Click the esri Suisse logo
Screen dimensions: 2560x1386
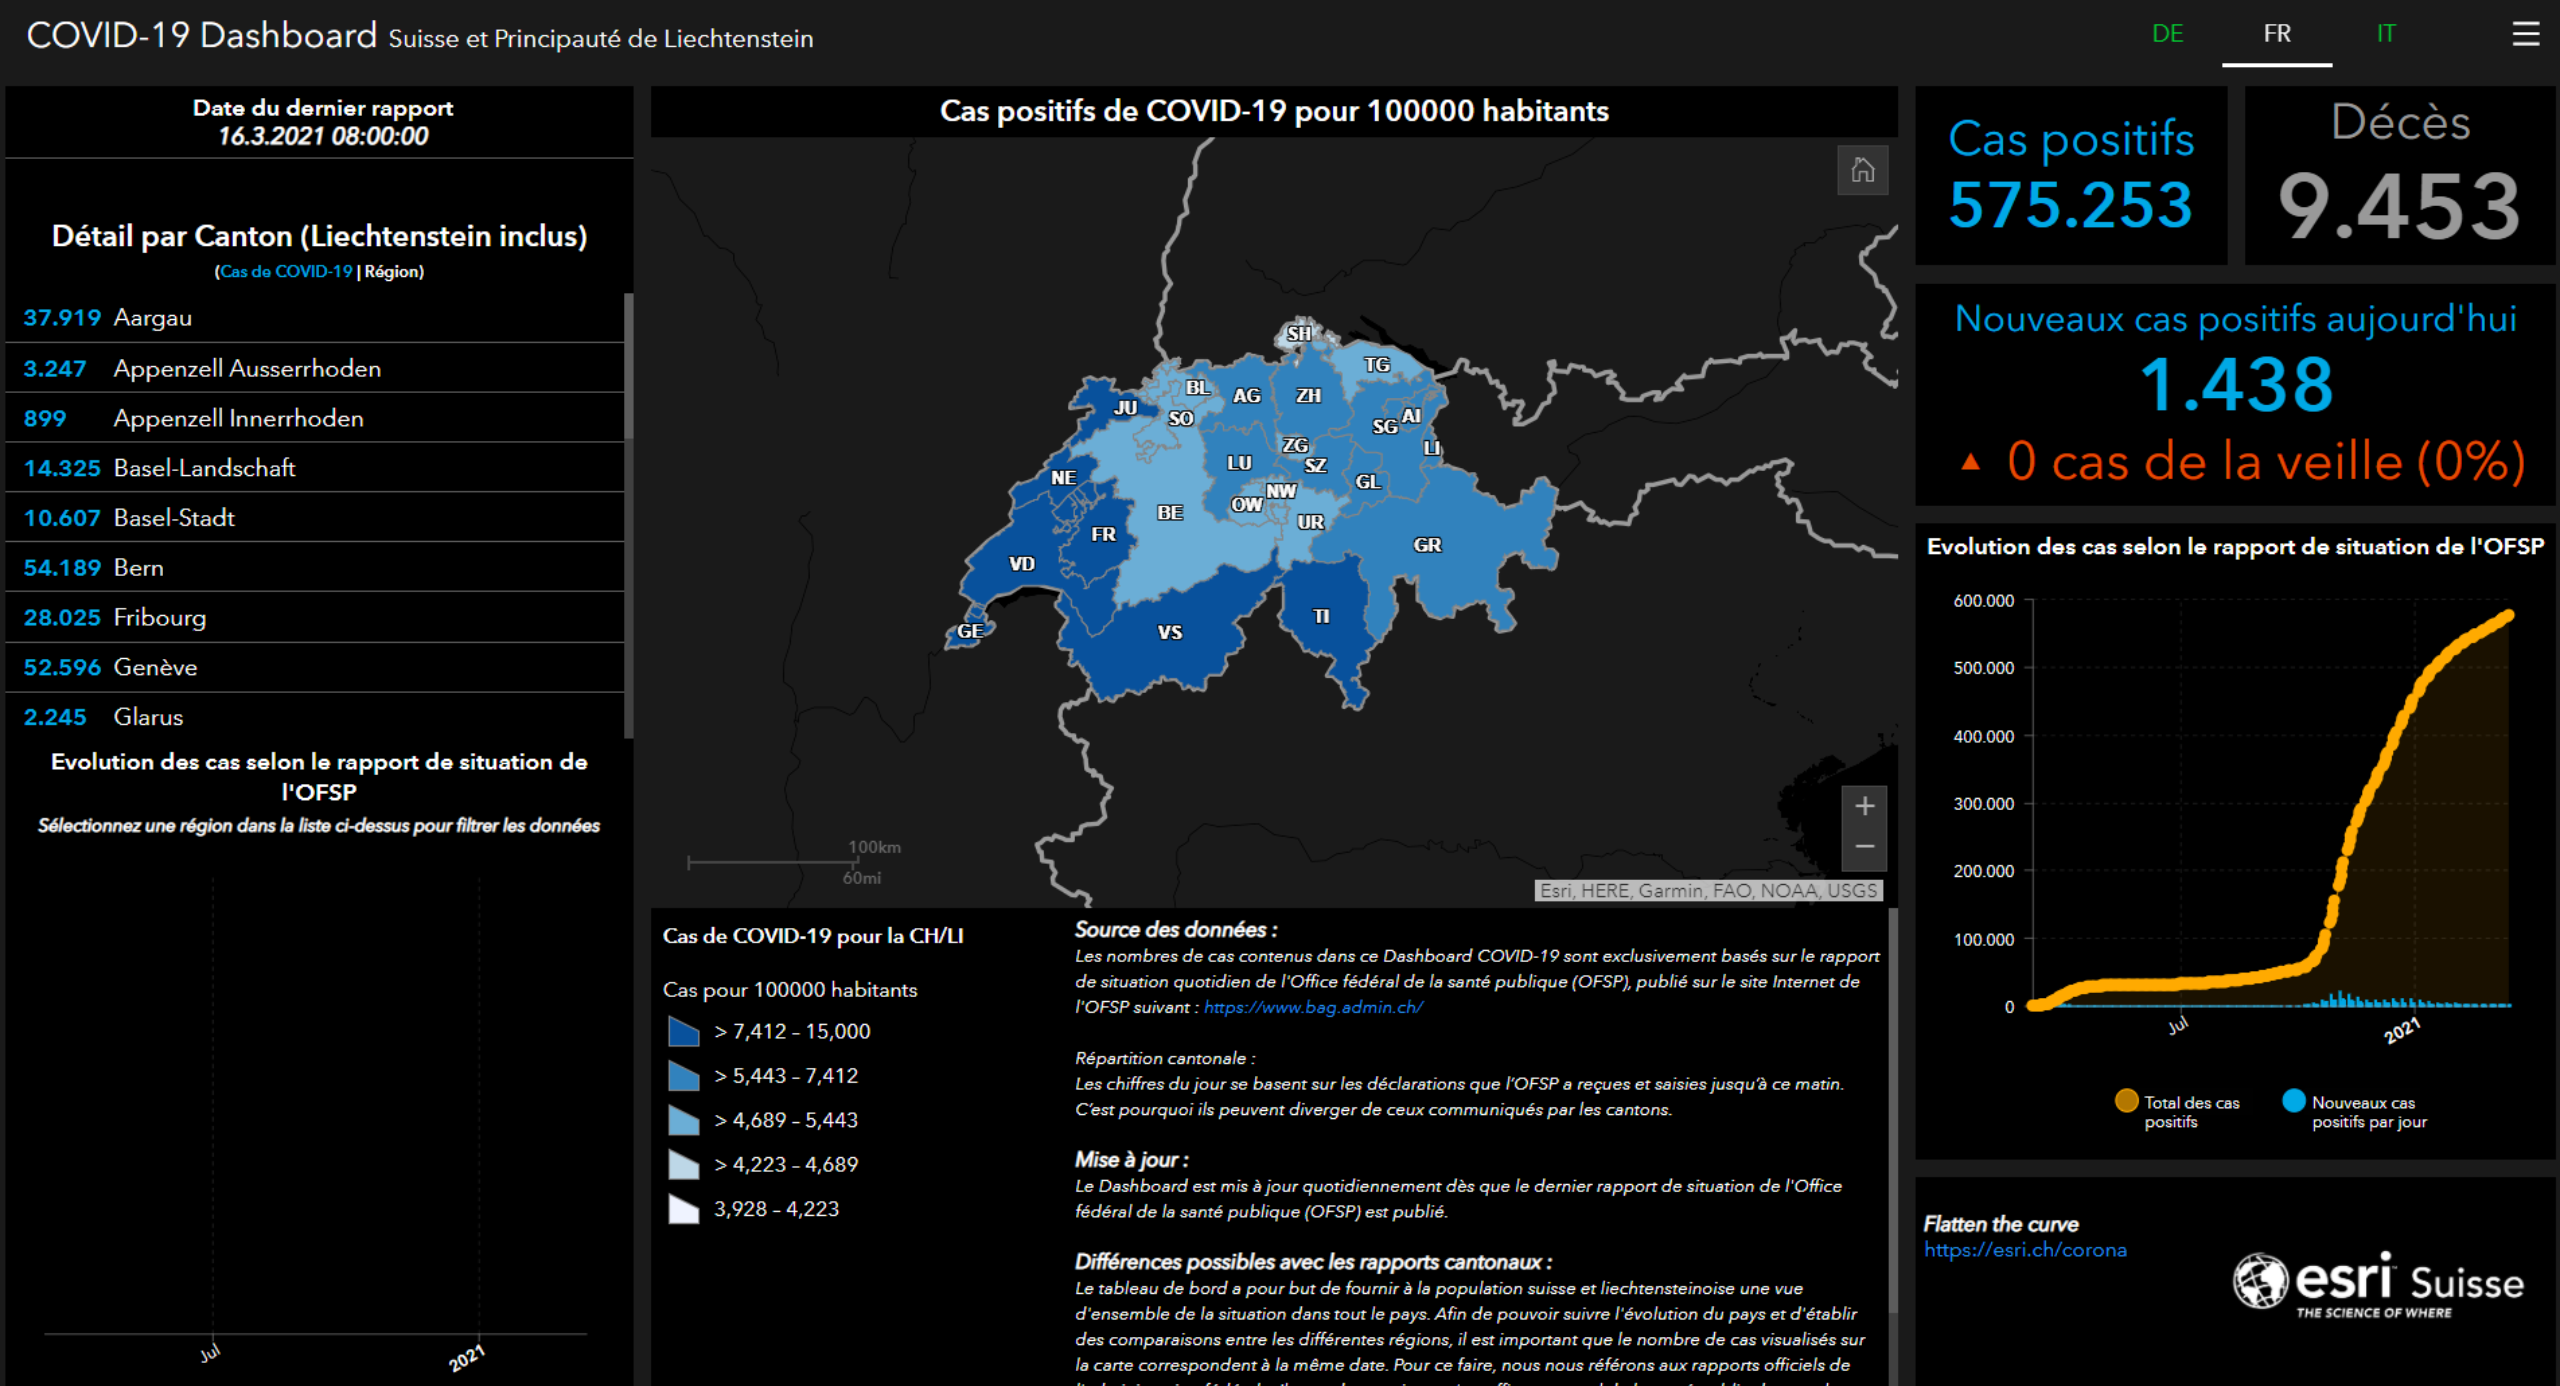point(2378,1284)
